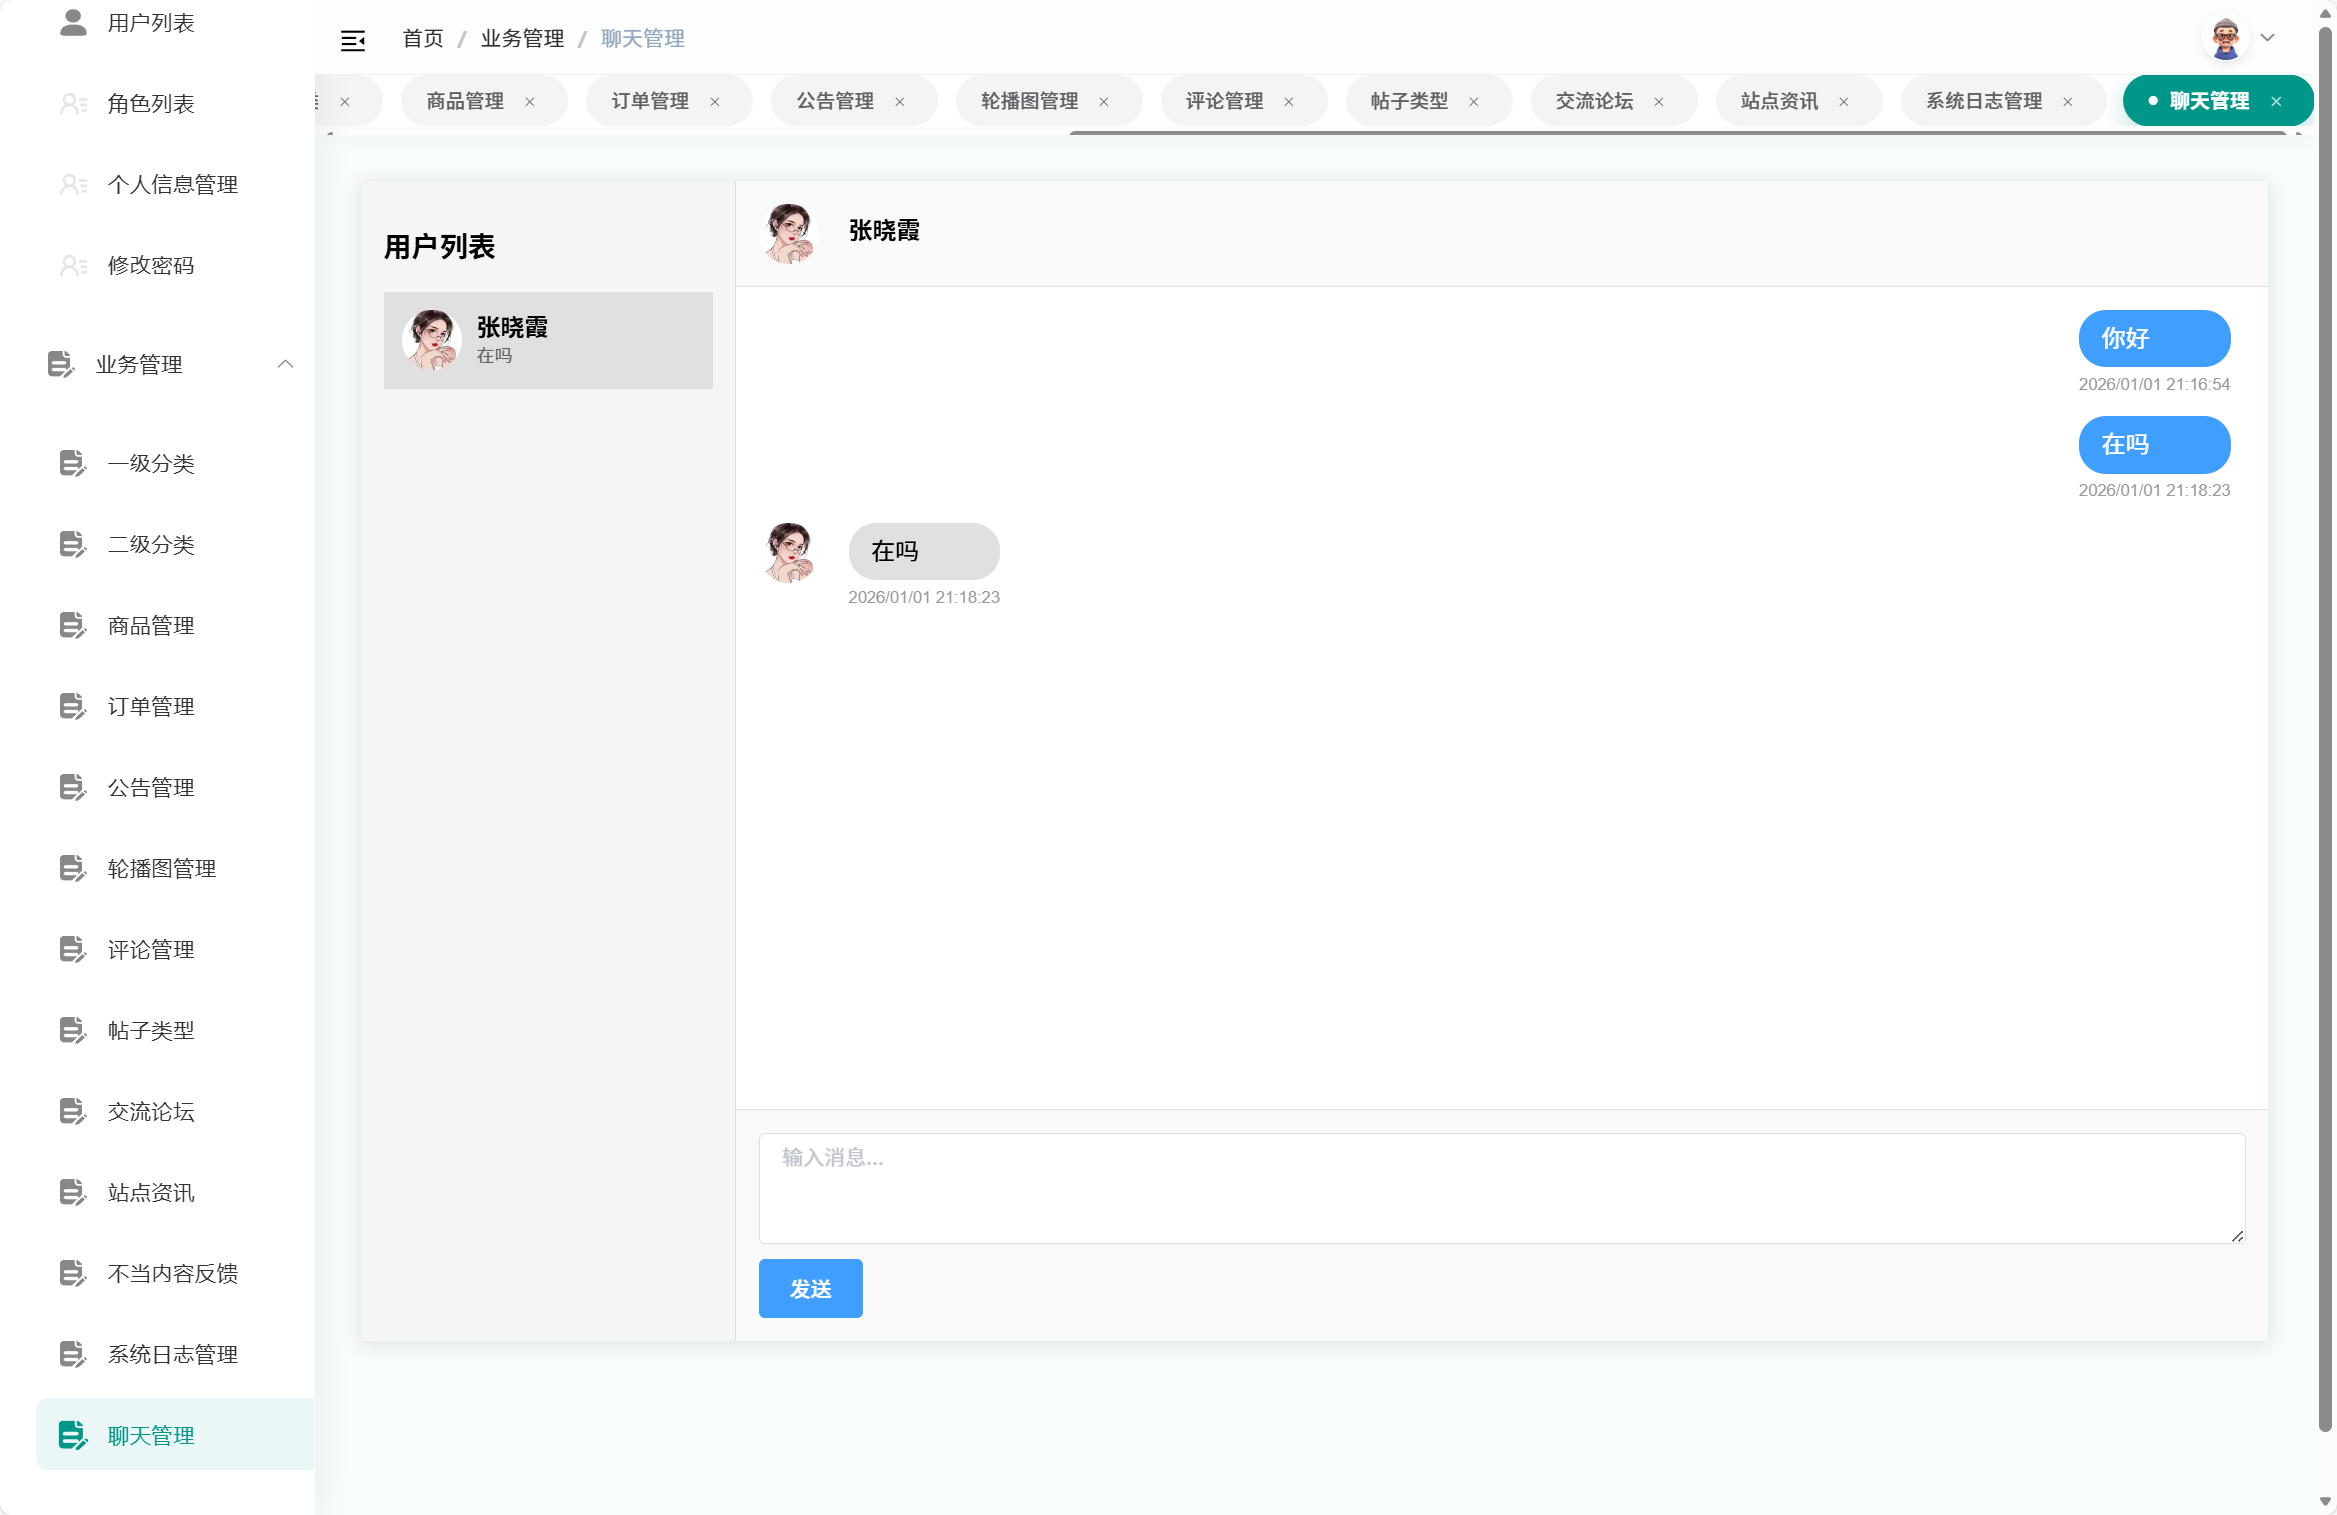Screen dimensions: 2337x1515
Task: Click the 不当内容反馈 sidebar icon
Action: pyautogui.click(x=72, y=1273)
